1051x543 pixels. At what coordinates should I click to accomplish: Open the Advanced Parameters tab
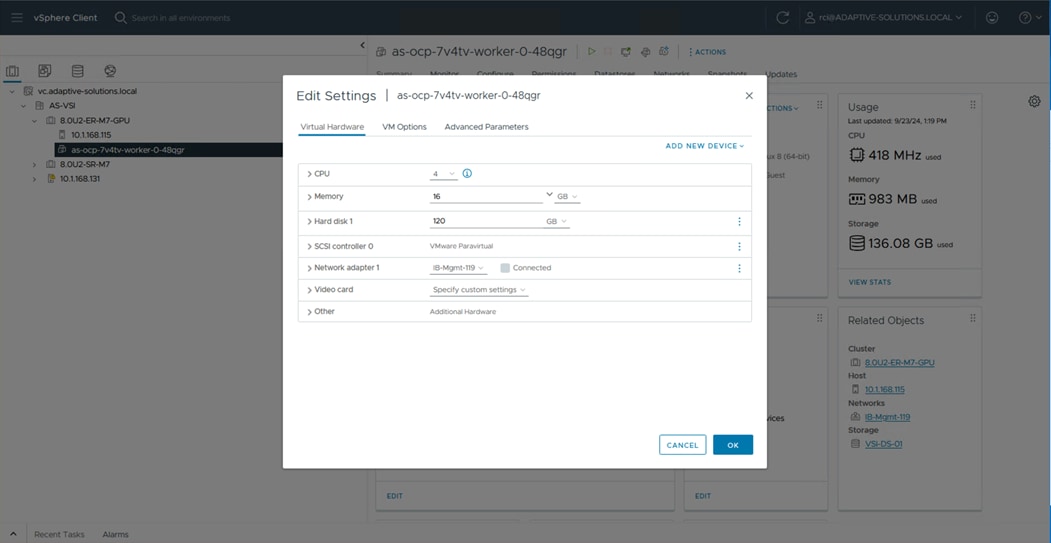tap(486, 127)
